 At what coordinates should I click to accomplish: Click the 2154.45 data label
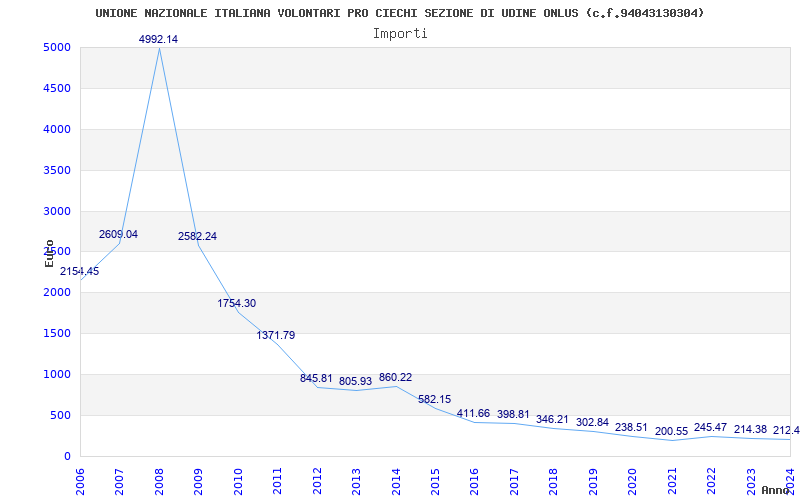point(80,271)
